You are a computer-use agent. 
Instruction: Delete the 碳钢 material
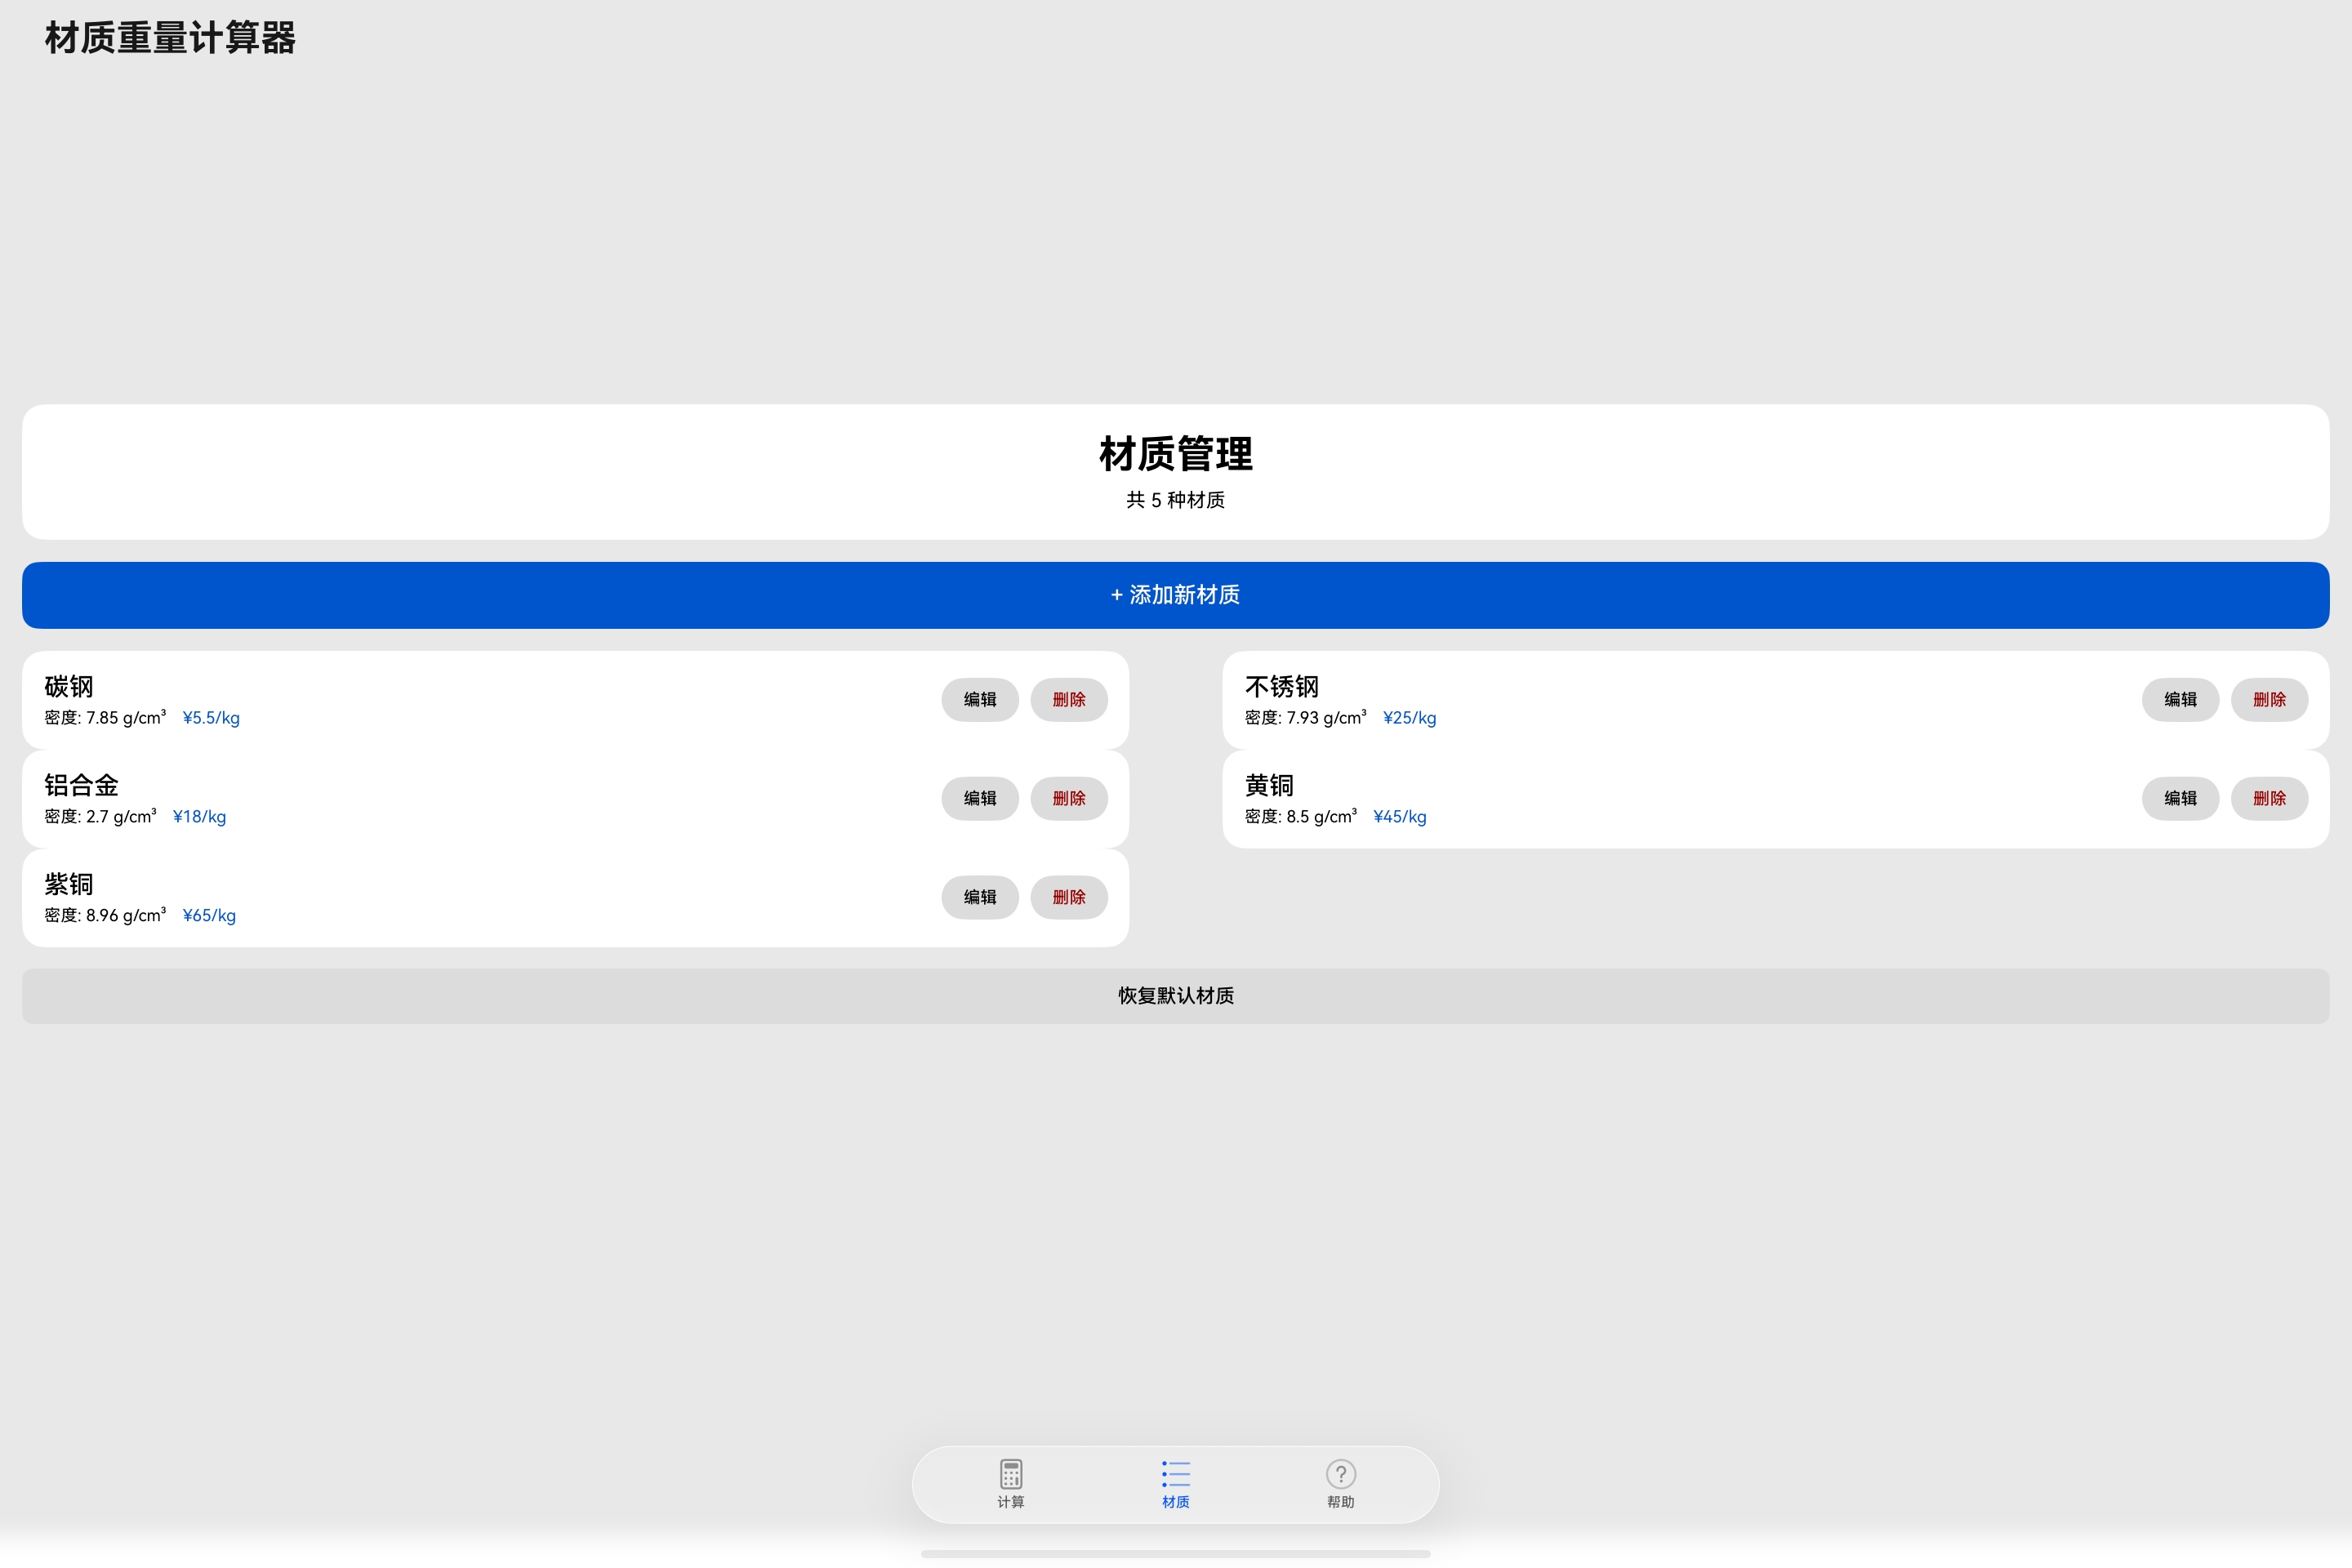pos(1069,700)
